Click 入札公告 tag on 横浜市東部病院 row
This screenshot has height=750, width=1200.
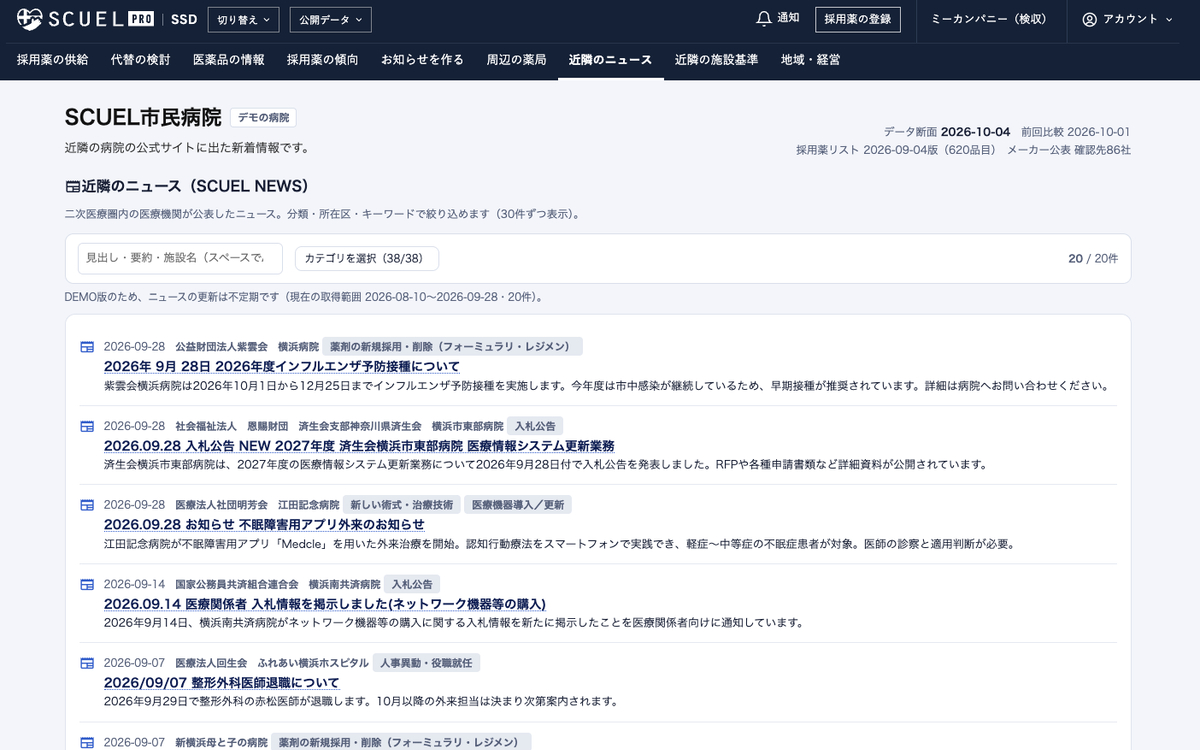coord(535,425)
